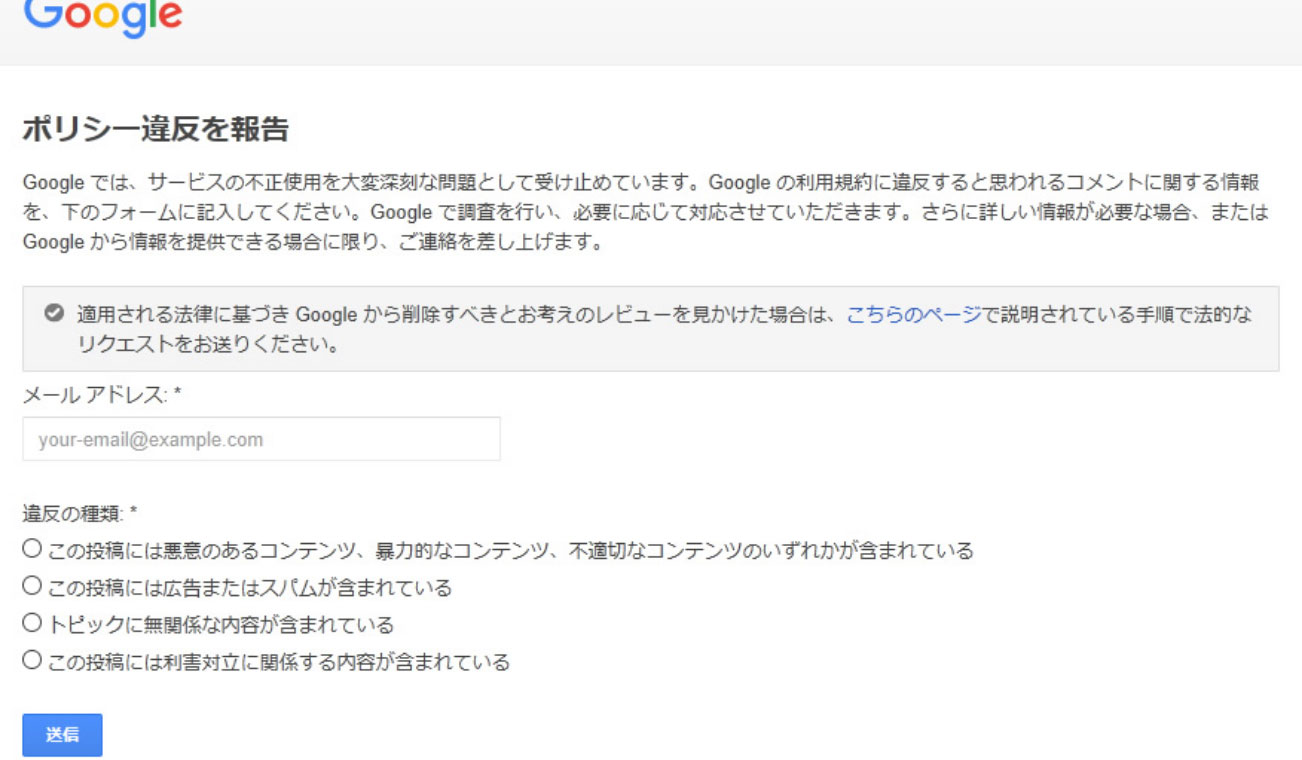Click the text この投稿には広告またはスパムが含まれている
Image resolution: width=1302 pixels, height=760 pixels.
click(x=250, y=587)
